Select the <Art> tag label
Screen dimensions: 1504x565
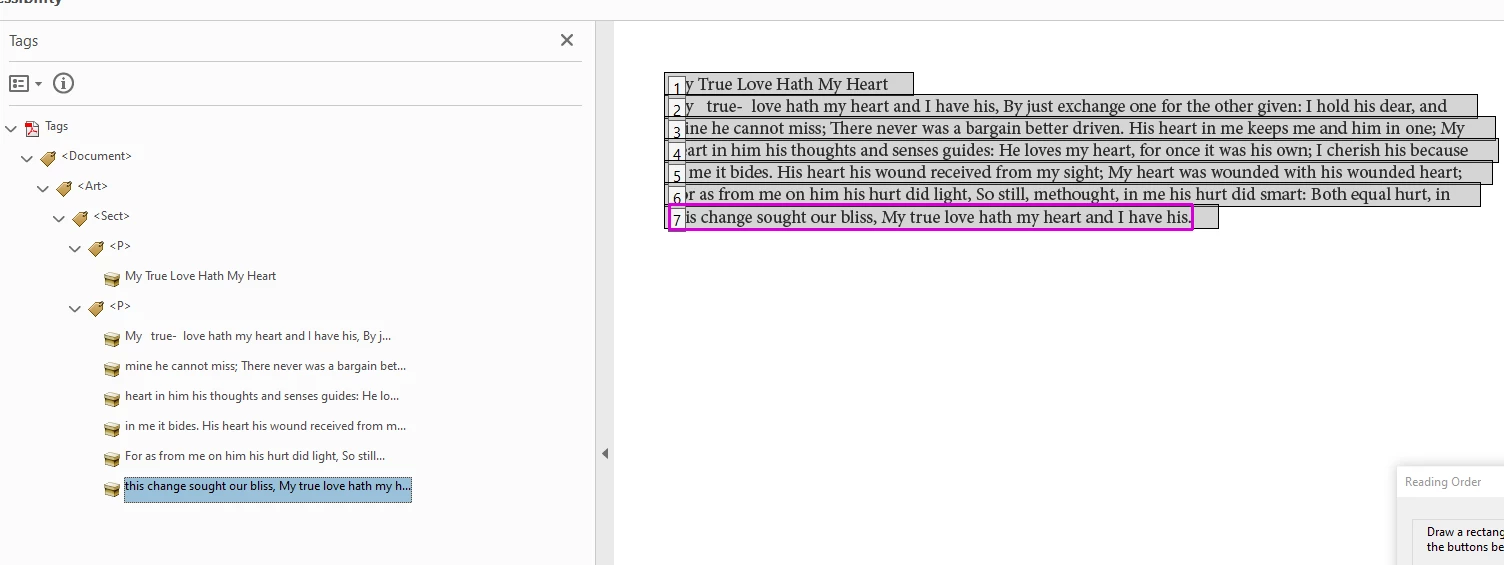coord(92,186)
